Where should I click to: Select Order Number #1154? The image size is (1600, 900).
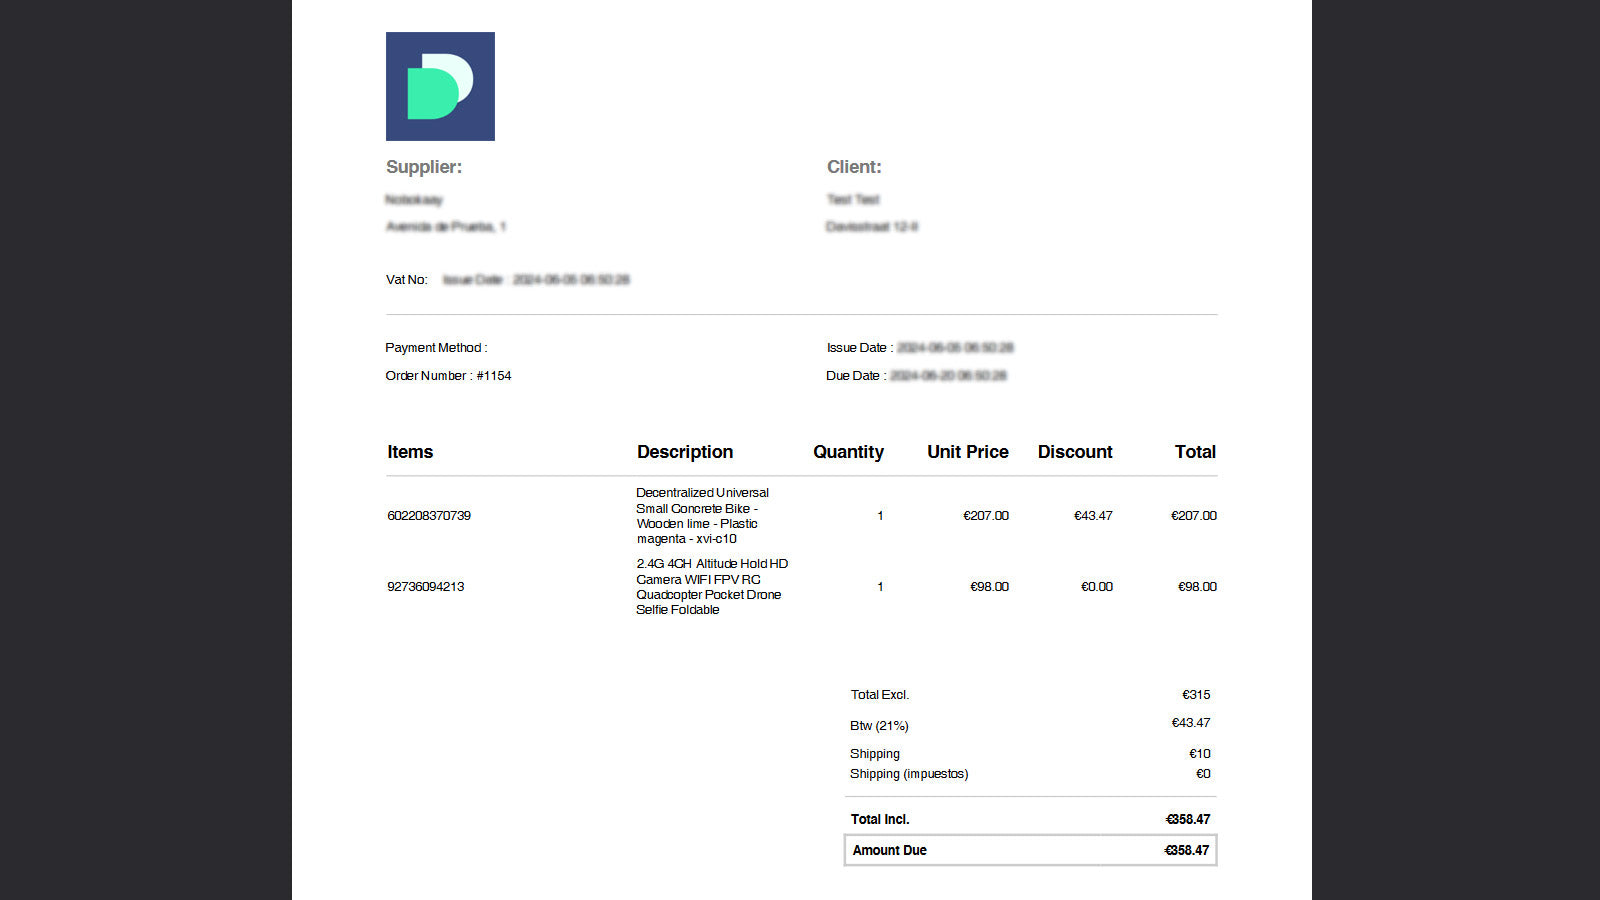448,376
